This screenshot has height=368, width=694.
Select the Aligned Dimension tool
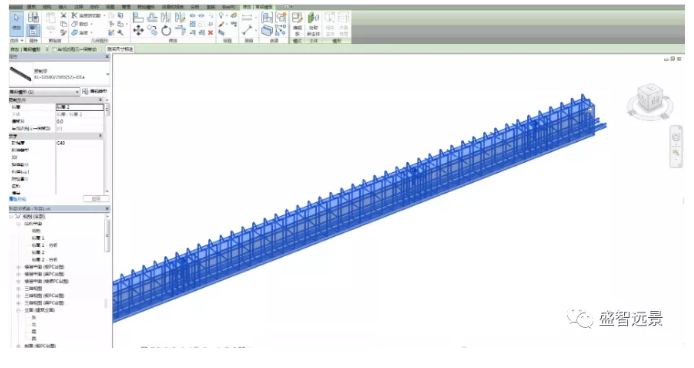coord(247,18)
